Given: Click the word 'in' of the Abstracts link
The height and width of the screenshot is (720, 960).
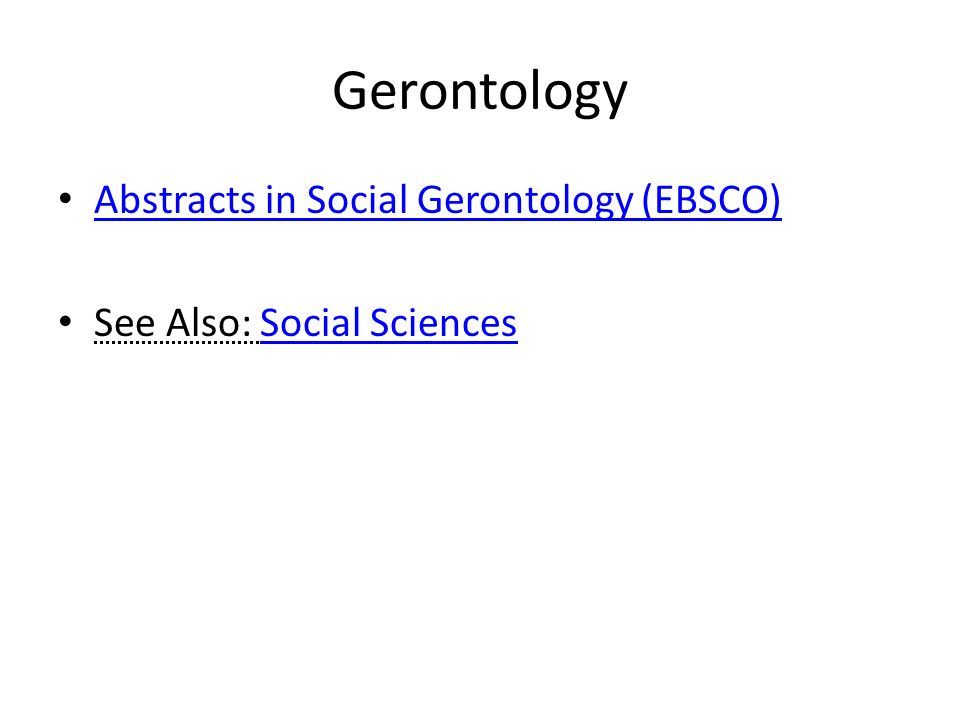Looking at the screenshot, I should click(281, 200).
